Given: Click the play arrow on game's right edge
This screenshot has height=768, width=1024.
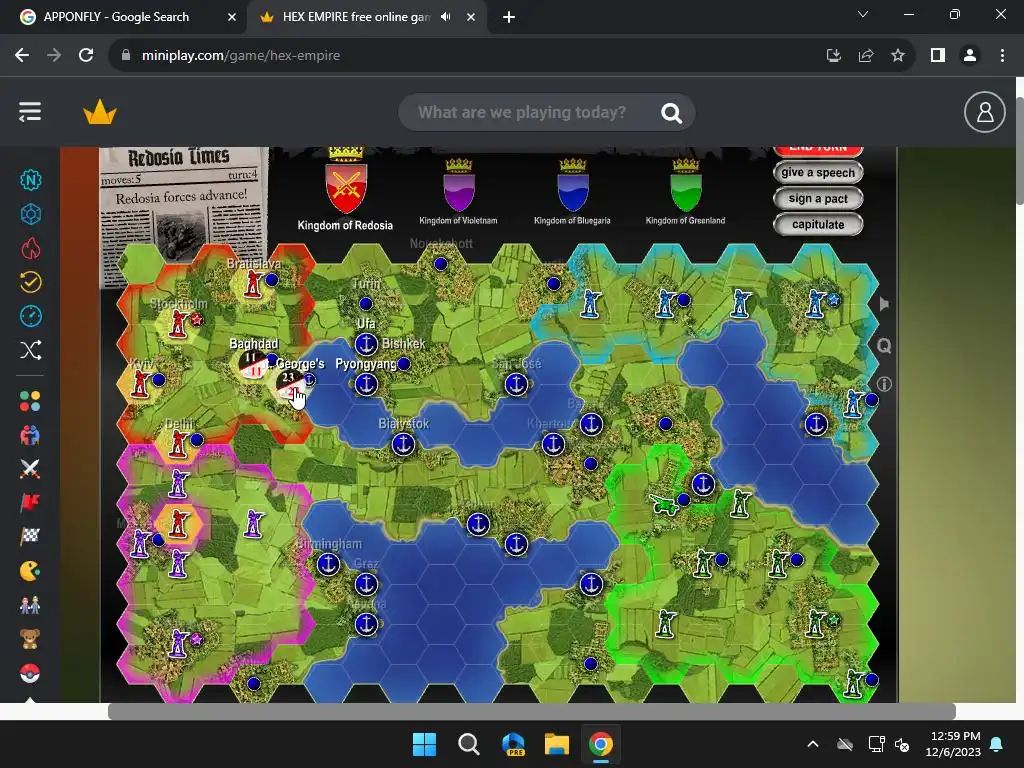Looking at the screenshot, I should pos(884,304).
